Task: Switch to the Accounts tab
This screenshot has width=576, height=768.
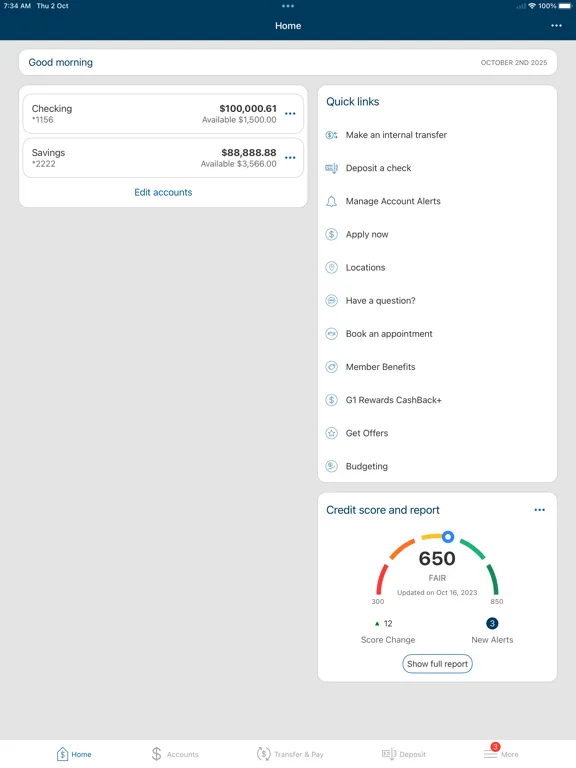Action: click(175, 754)
